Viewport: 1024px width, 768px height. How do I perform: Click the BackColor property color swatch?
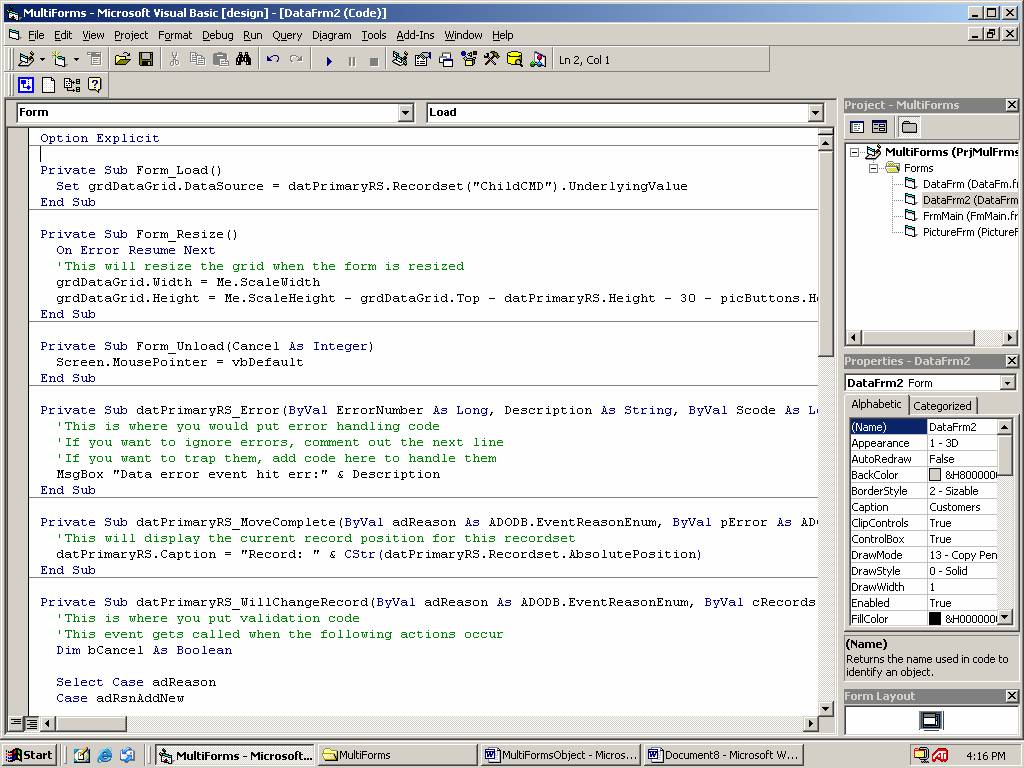(935, 475)
